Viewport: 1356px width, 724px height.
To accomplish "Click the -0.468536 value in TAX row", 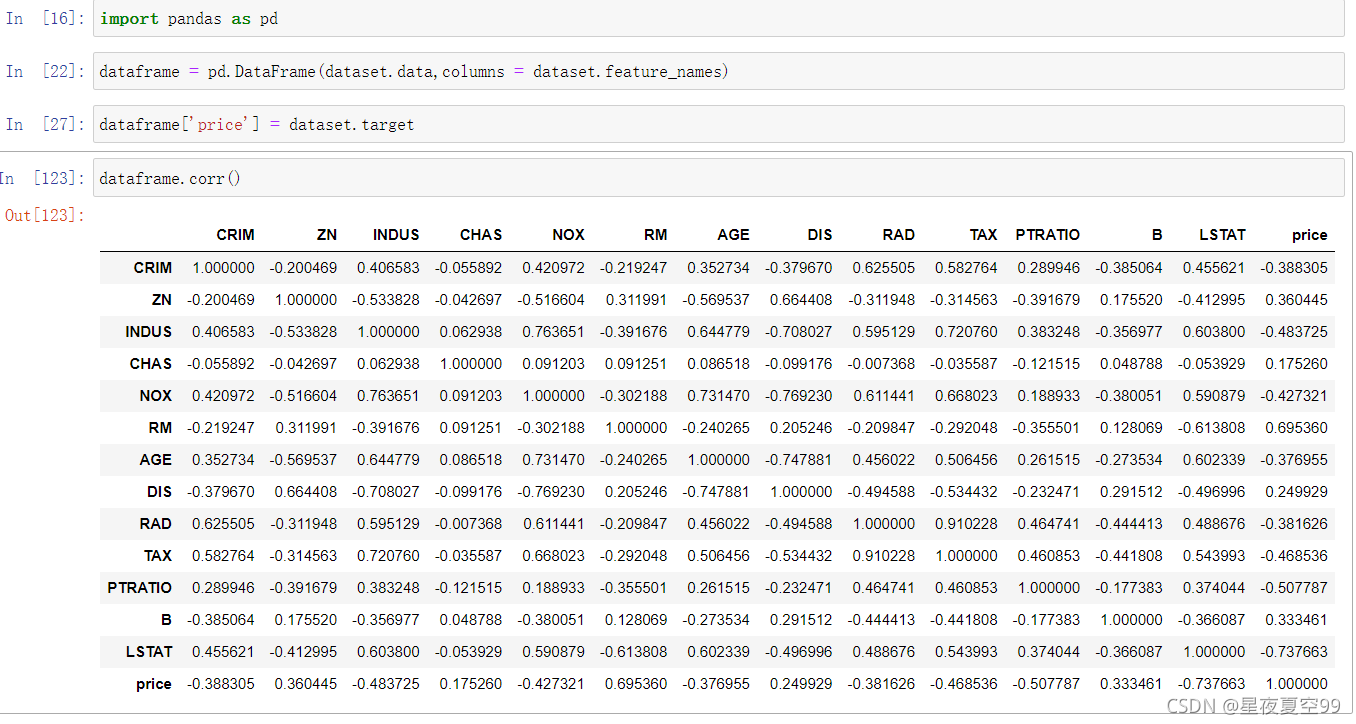I will (x=1294, y=556).
